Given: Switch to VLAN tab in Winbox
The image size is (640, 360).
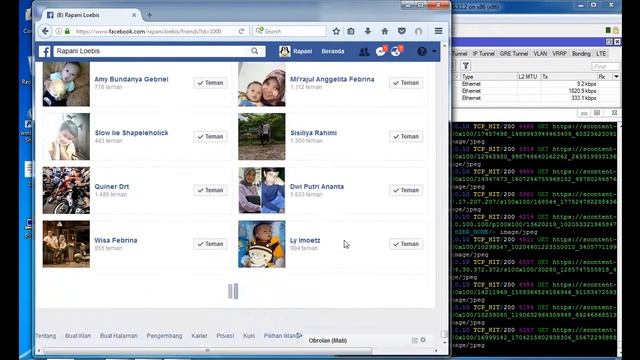Looking at the screenshot, I should (x=540, y=53).
